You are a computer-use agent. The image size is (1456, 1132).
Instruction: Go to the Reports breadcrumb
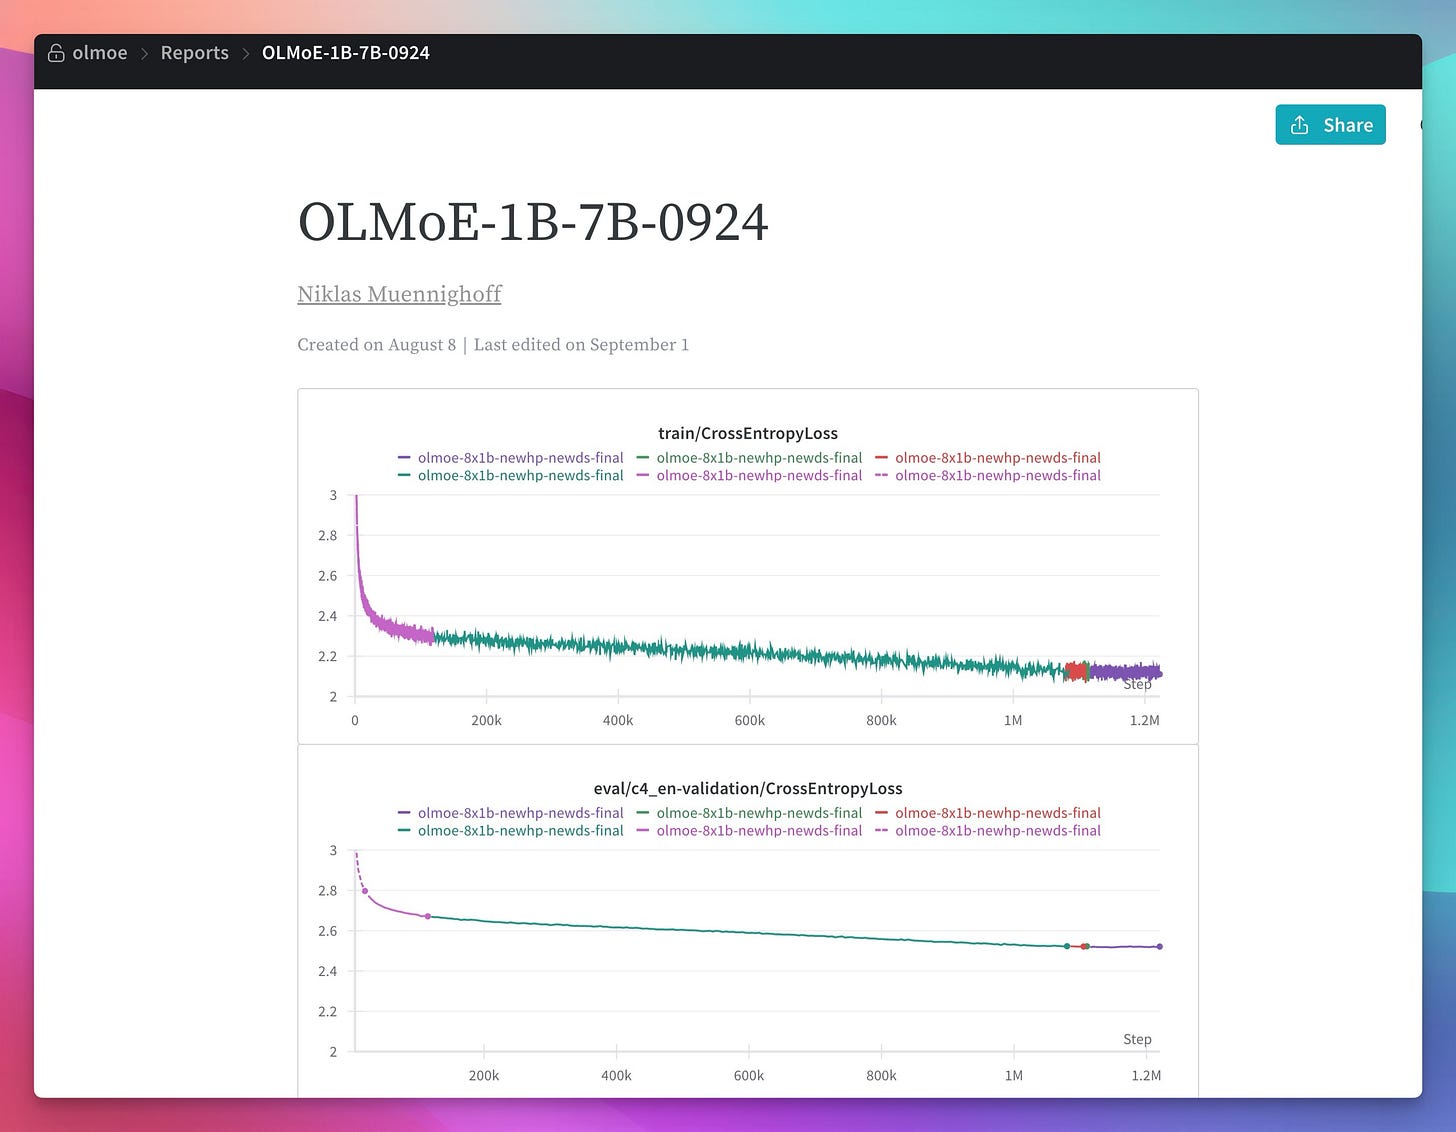[x=195, y=53]
